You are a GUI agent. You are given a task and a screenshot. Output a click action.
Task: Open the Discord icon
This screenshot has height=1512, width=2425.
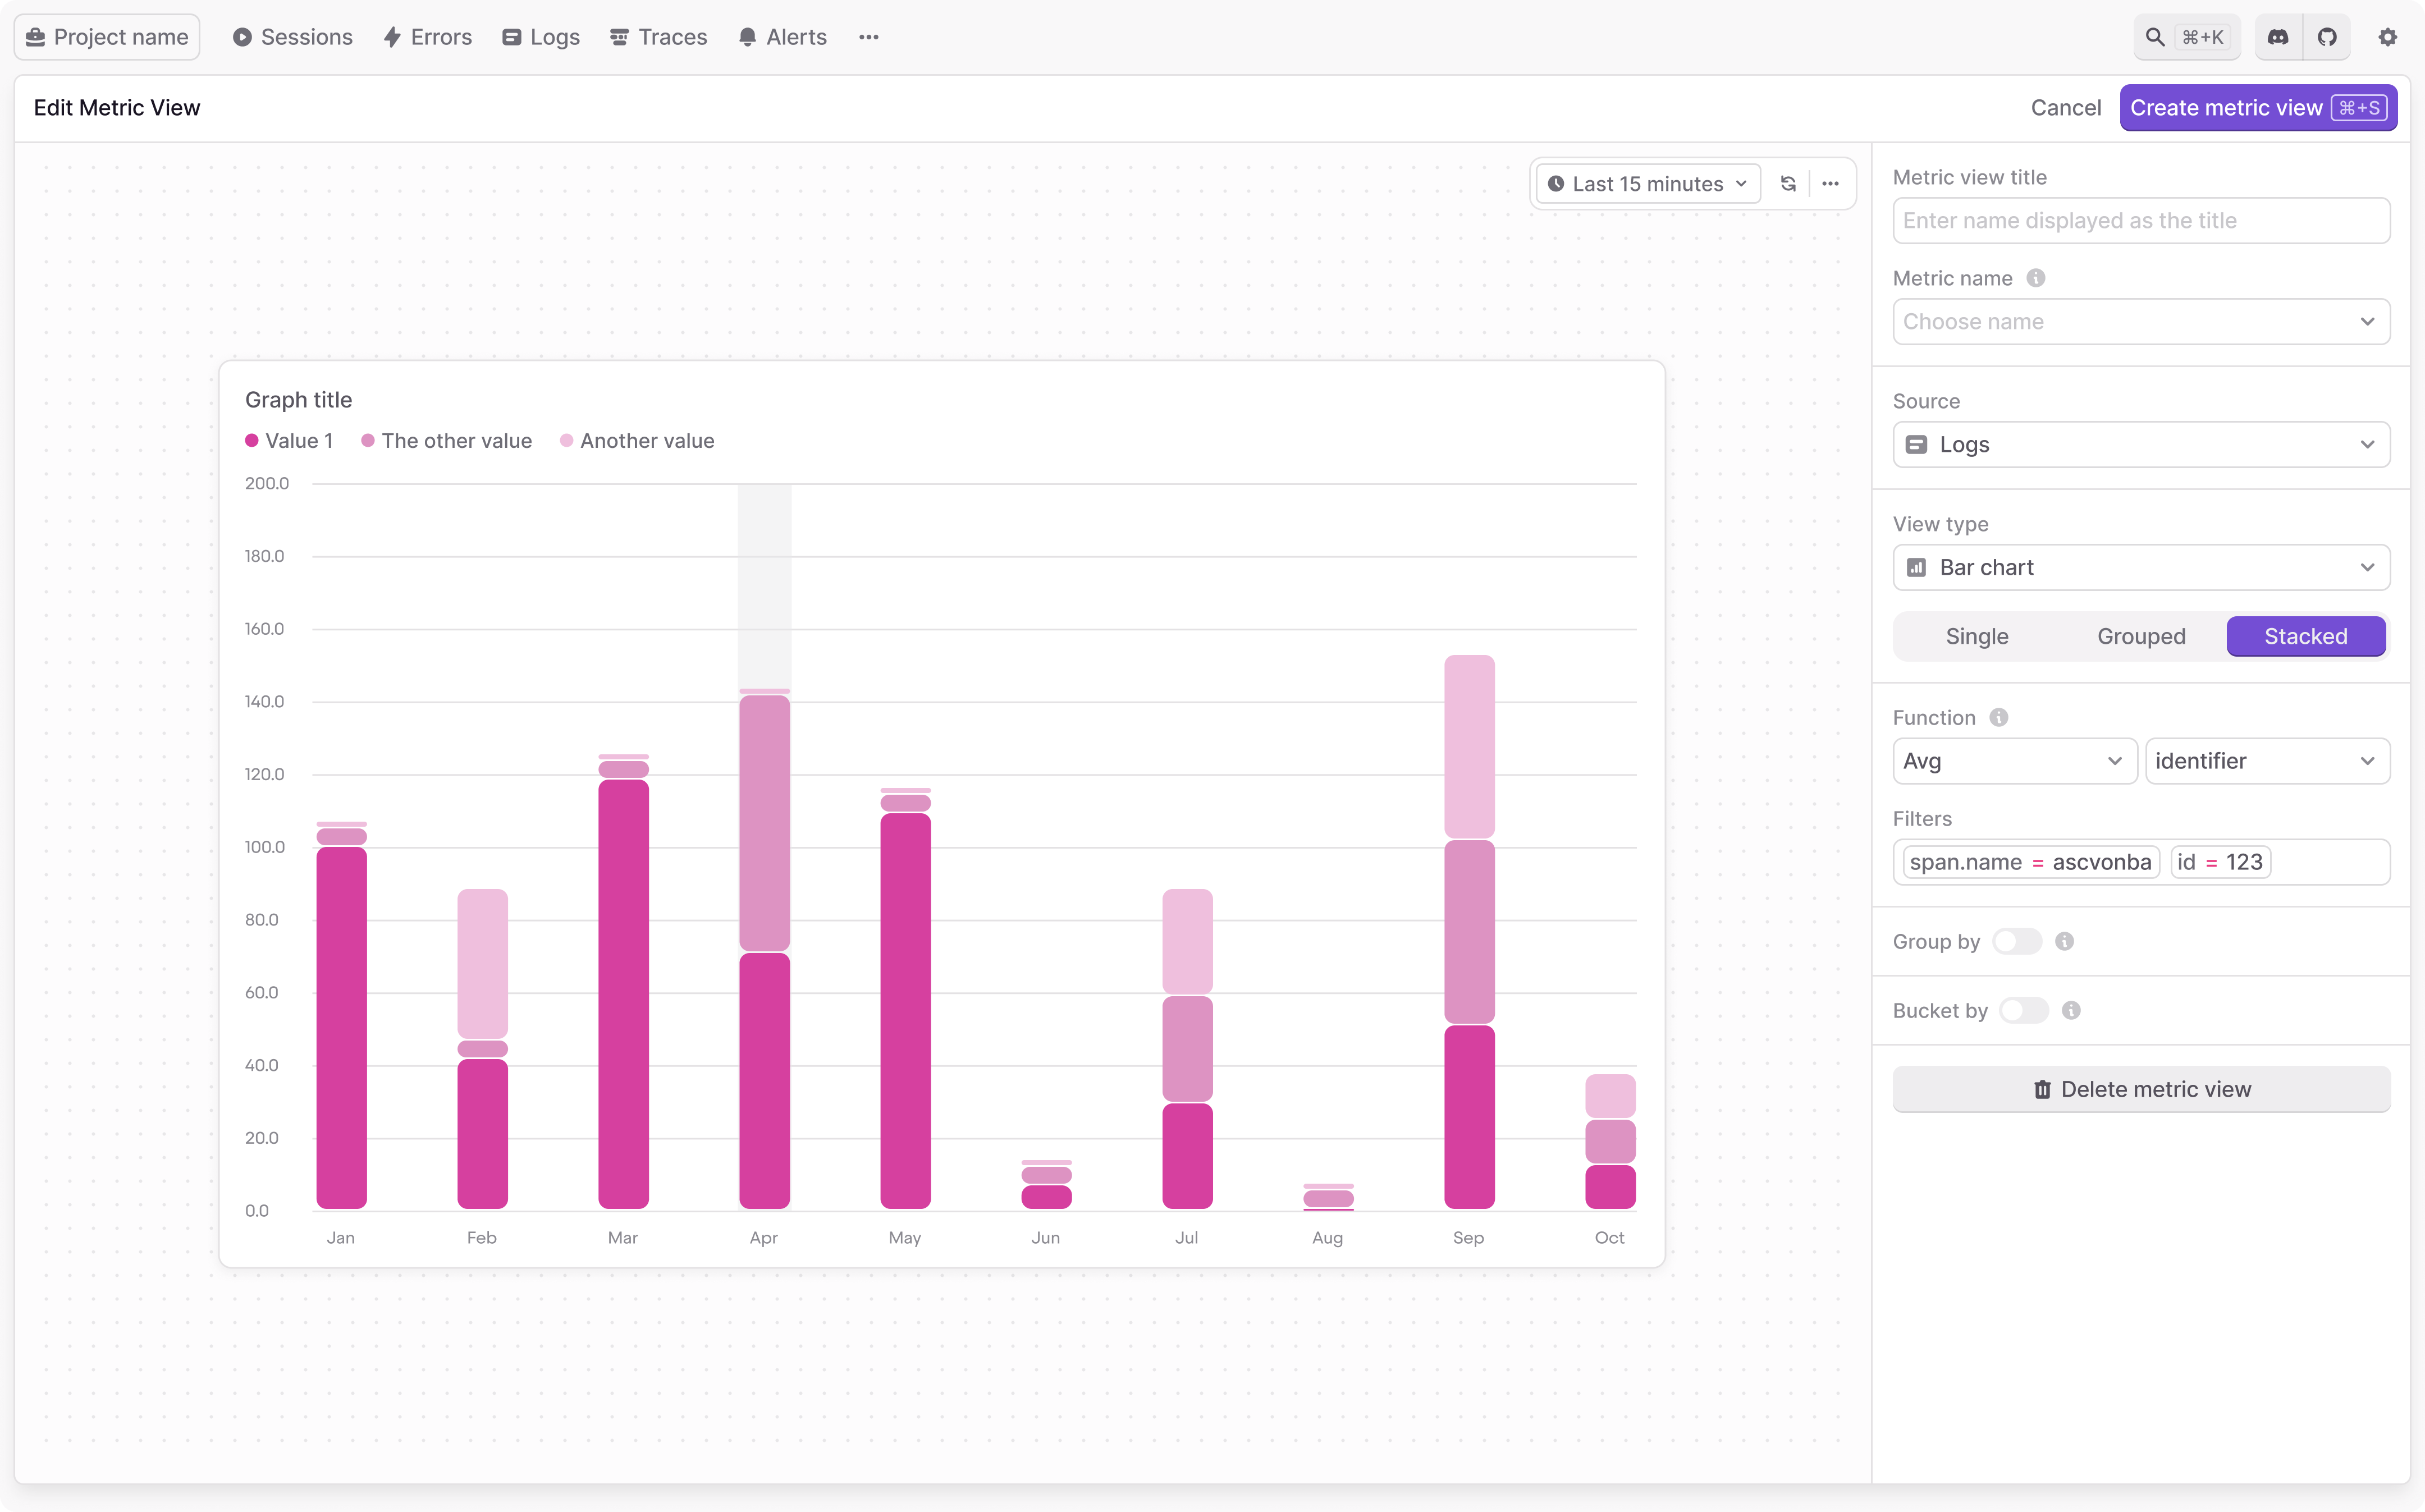tap(2277, 36)
